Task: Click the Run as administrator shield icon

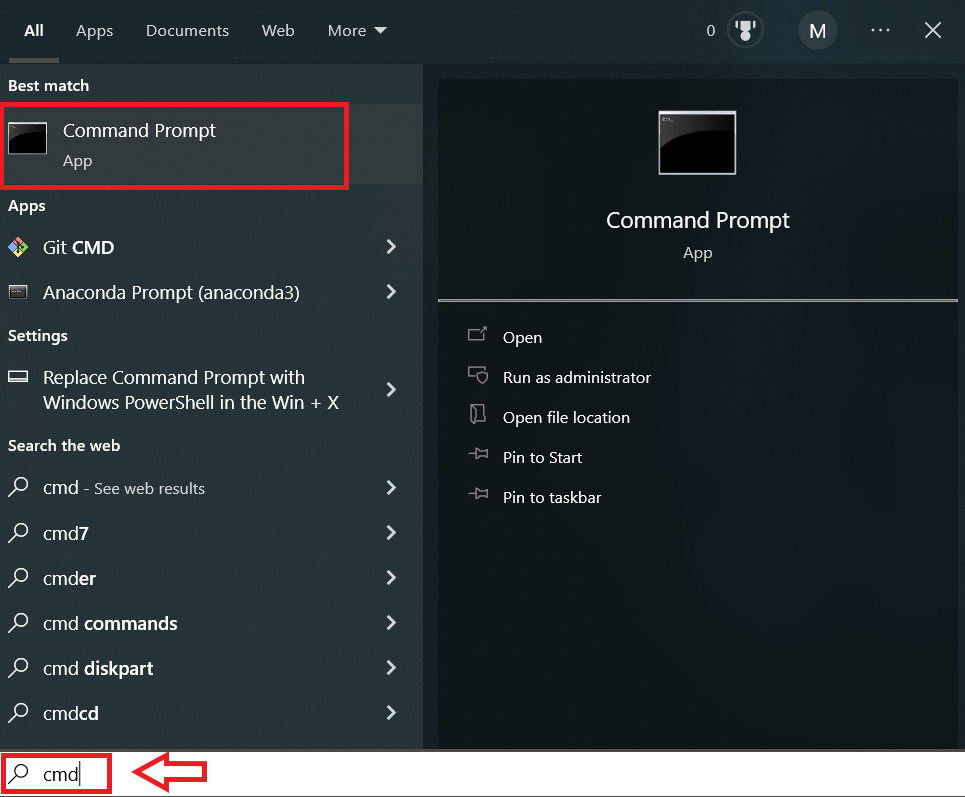Action: (478, 376)
